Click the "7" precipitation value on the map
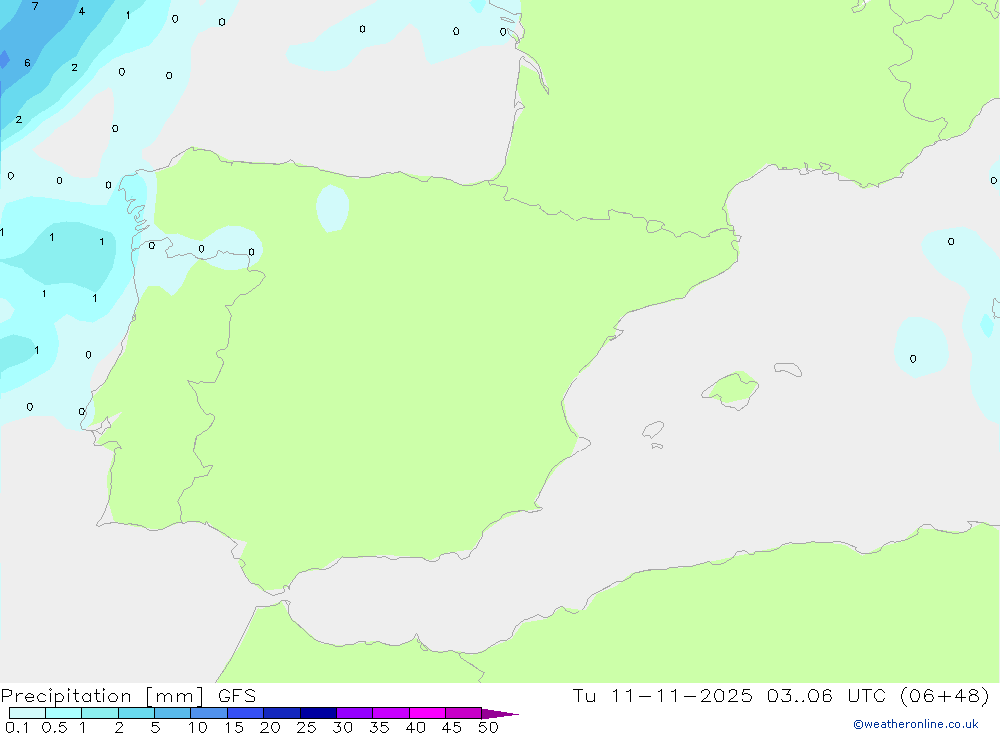Viewport: 1000px width, 733px height. tap(35, 6)
